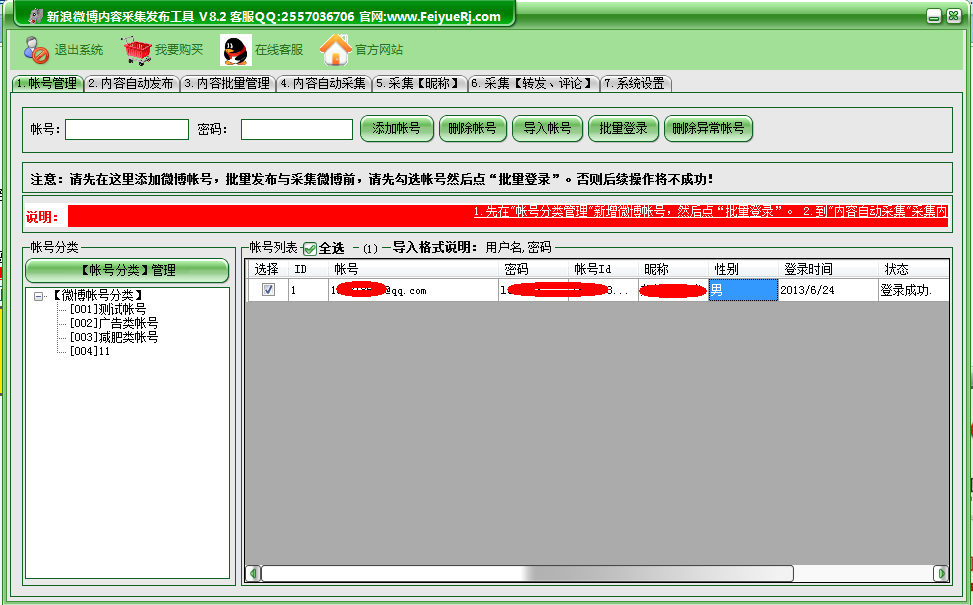Click the app icon in the title bar
Image resolution: width=973 pixels, height=605 pixels.
pos(36,16)
